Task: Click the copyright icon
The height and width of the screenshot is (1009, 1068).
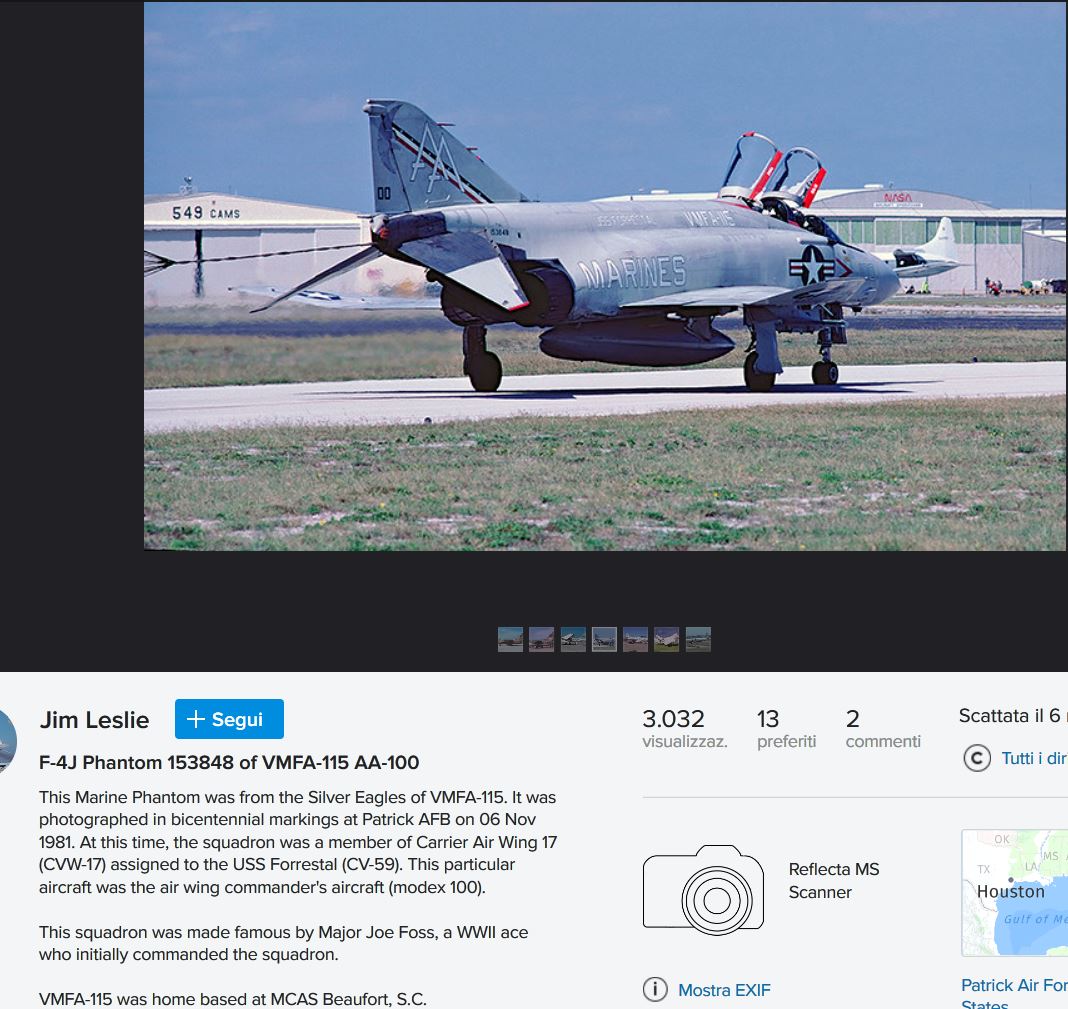Action: 977,758
